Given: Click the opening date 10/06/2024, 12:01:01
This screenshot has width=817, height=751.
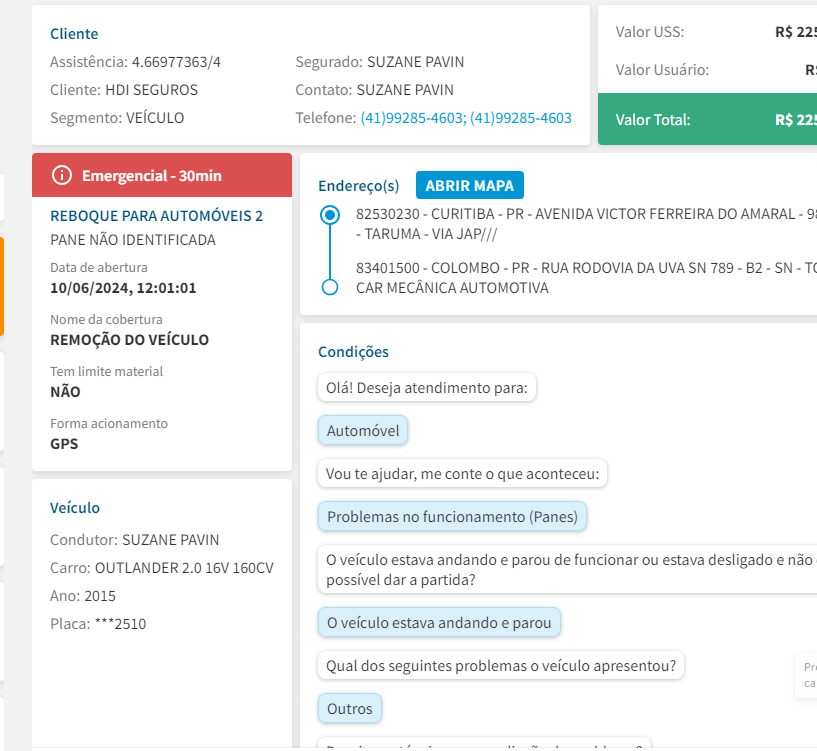Looking at the screenshot, I should (x=123, y=288).
